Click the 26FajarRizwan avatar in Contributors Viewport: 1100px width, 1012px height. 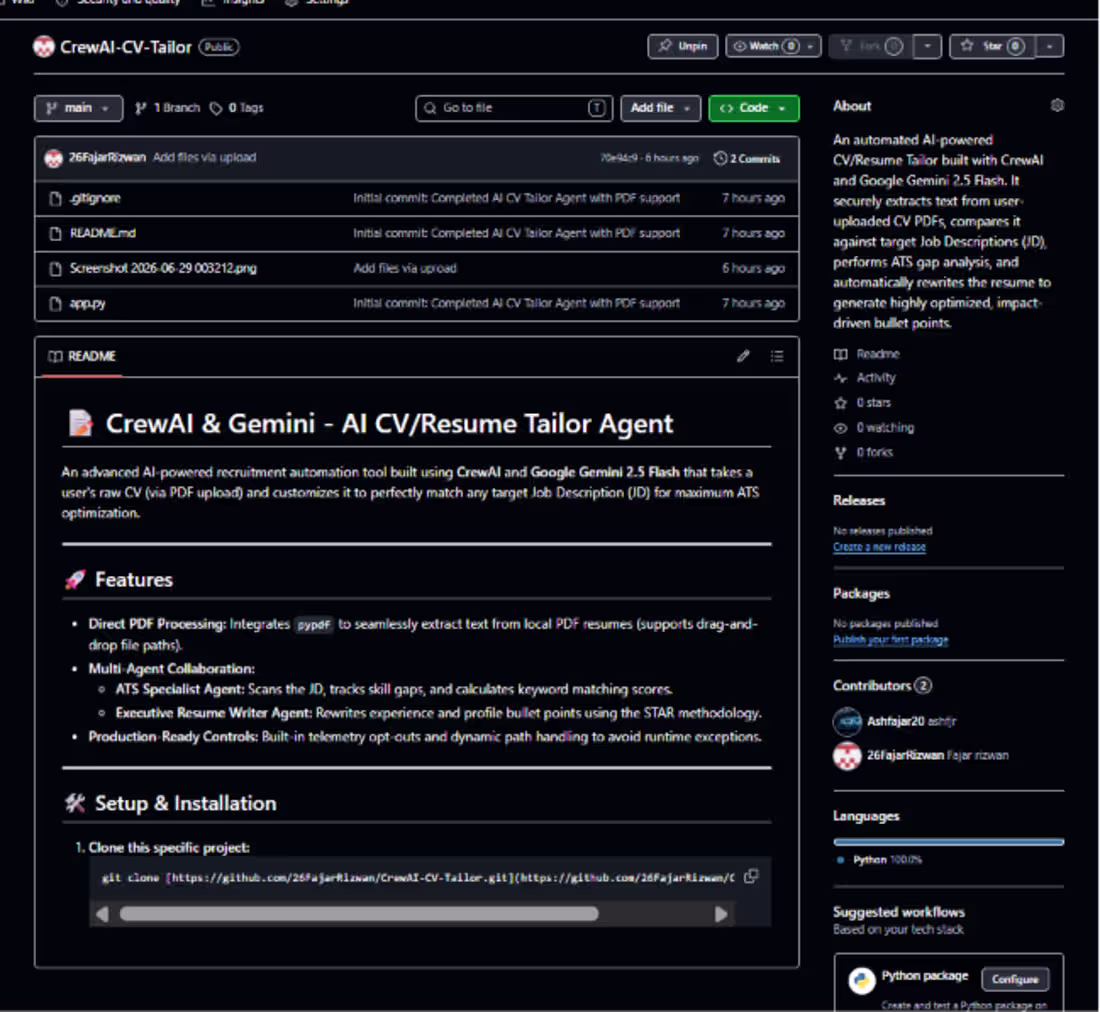click(847, 756)
